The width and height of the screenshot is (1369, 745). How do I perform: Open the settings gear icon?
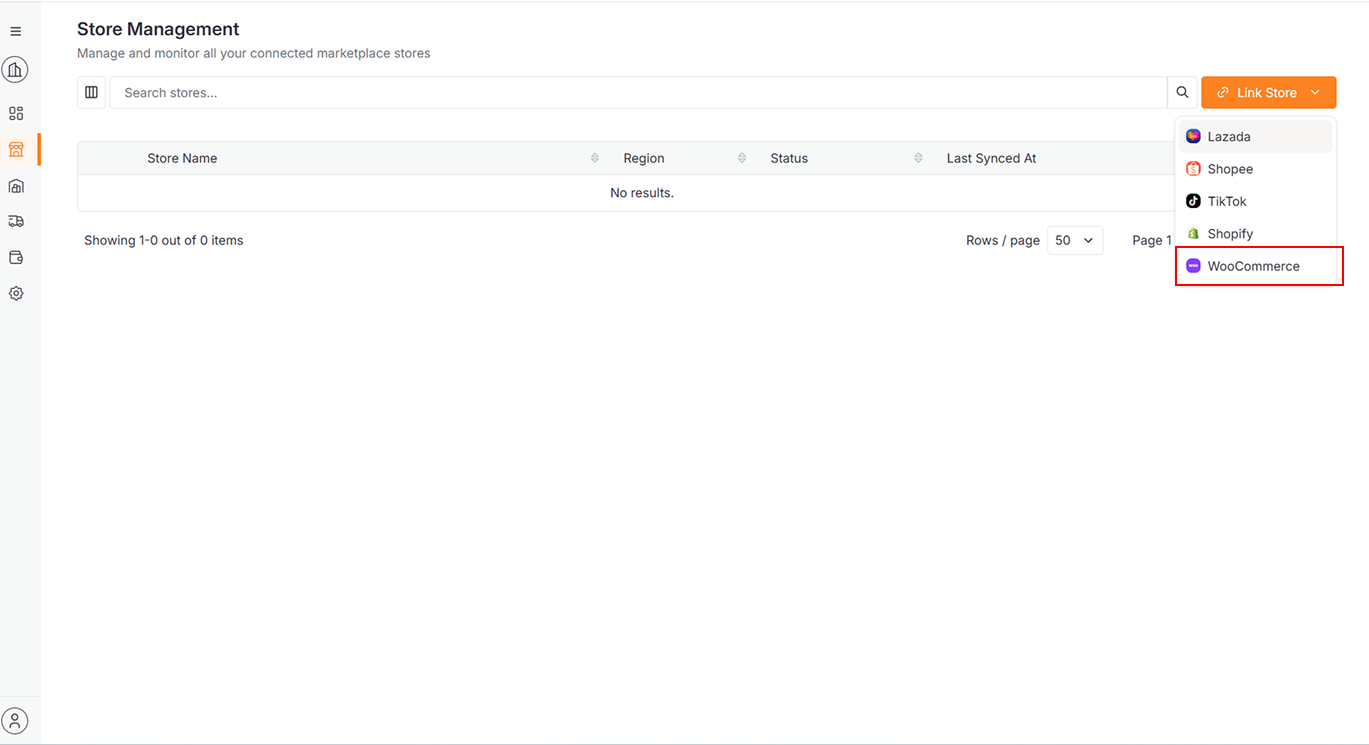point(16,294)
